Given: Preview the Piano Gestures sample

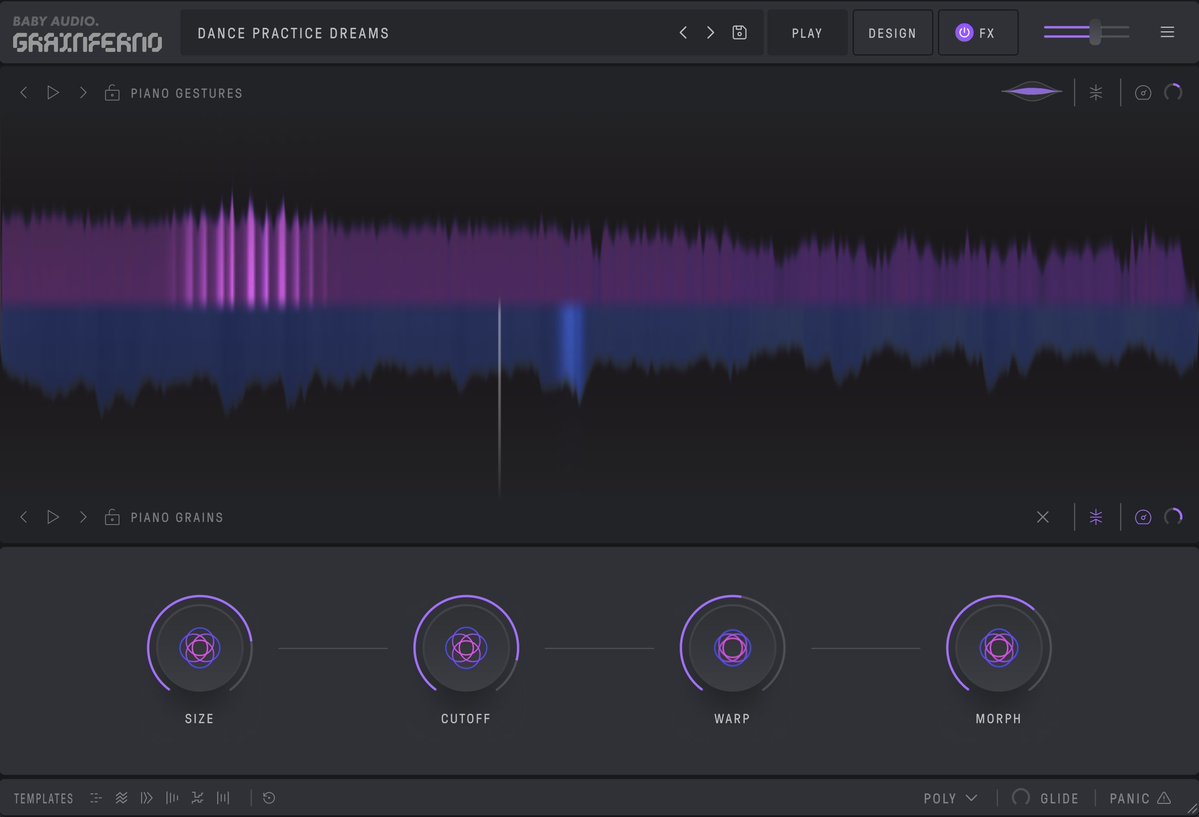Looking at the screenshot, I should (x=53, y=93).
